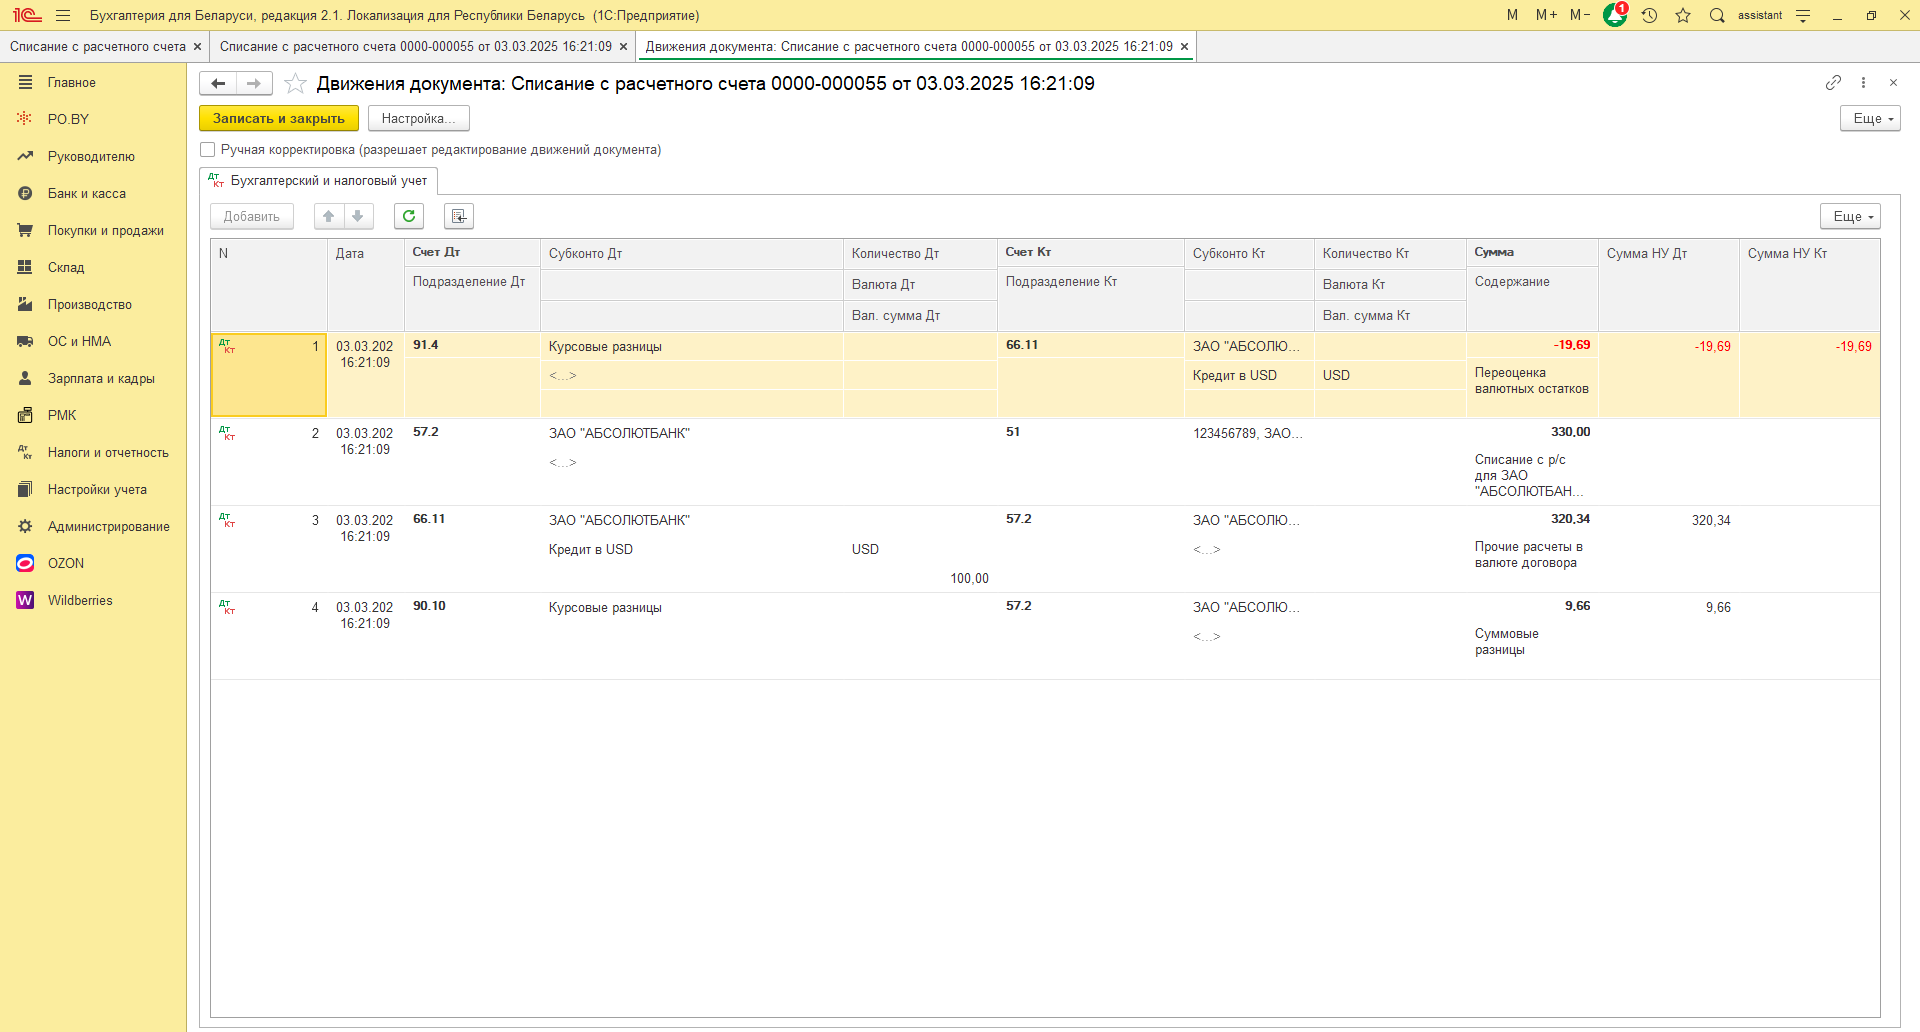Click the search magnifier in title bar
Image resolution: width=1920 pixels, height=1032 pixels.
(1717, 15)
